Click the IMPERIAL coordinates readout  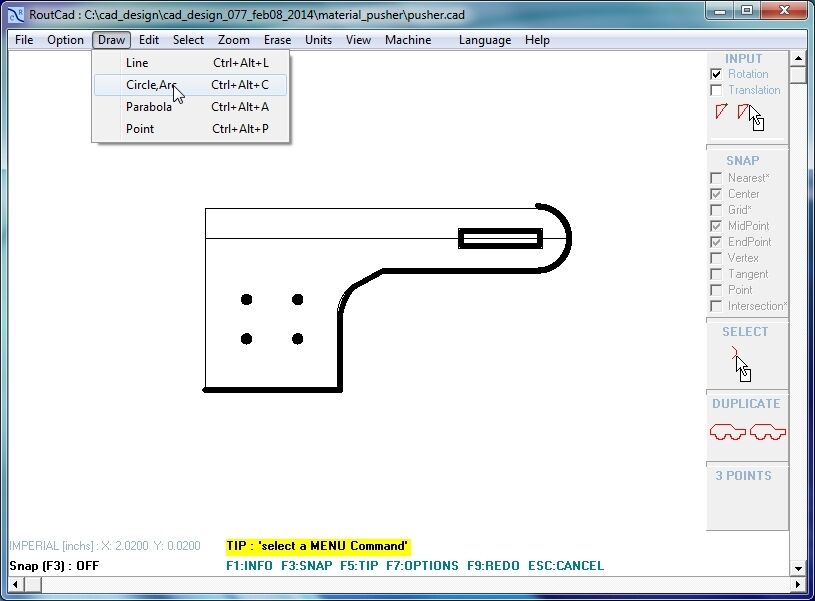[104, 546]
